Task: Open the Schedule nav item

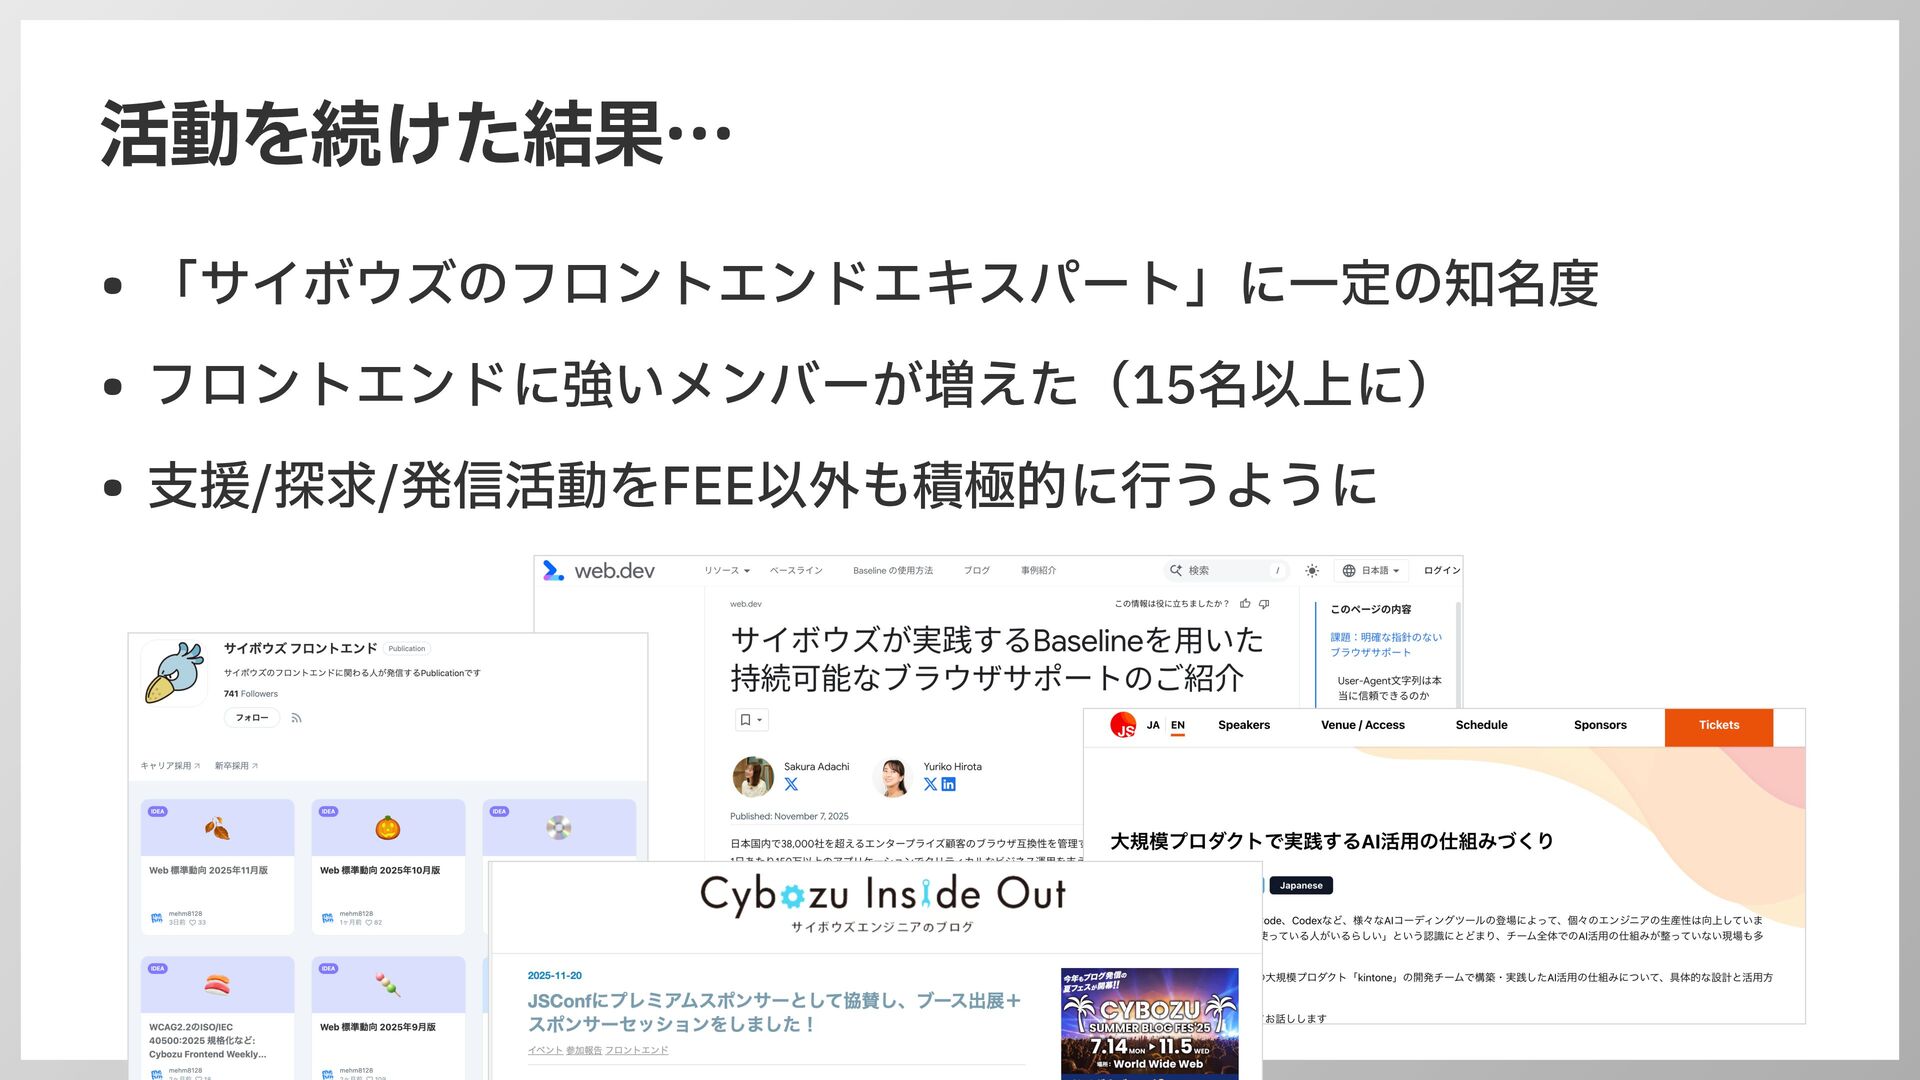Action: [1481, 725]
